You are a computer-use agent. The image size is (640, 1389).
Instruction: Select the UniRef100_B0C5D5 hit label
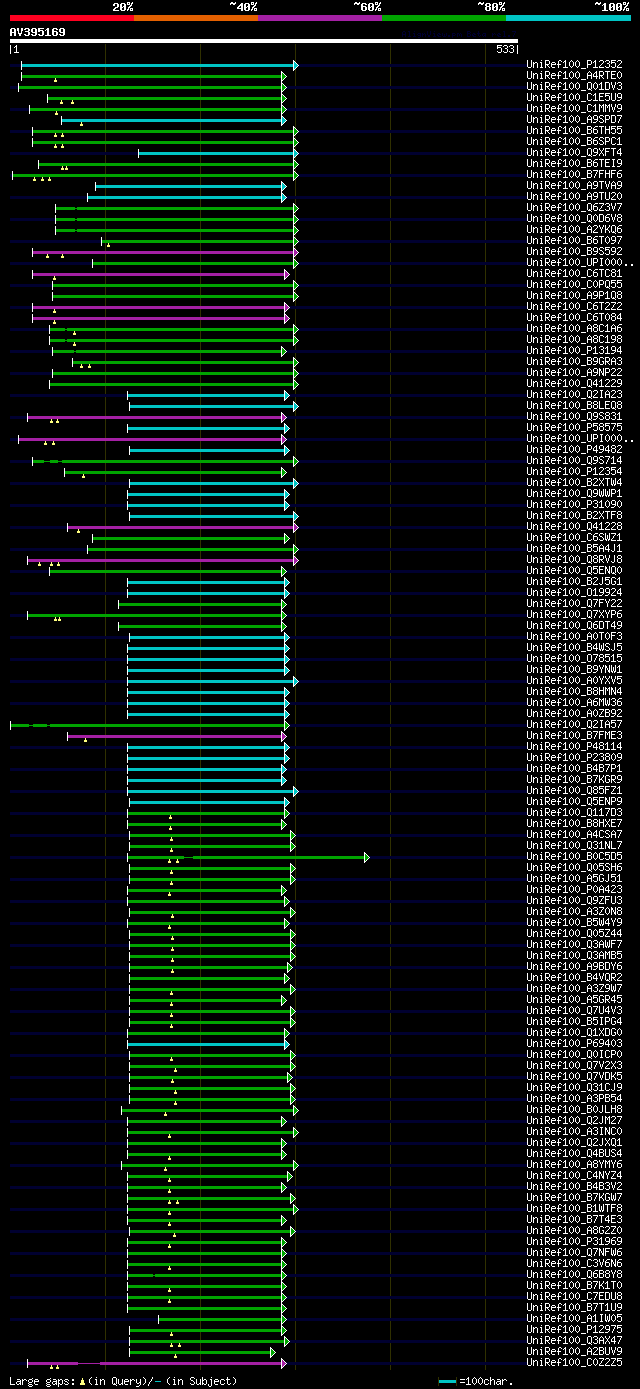point(574,857)
